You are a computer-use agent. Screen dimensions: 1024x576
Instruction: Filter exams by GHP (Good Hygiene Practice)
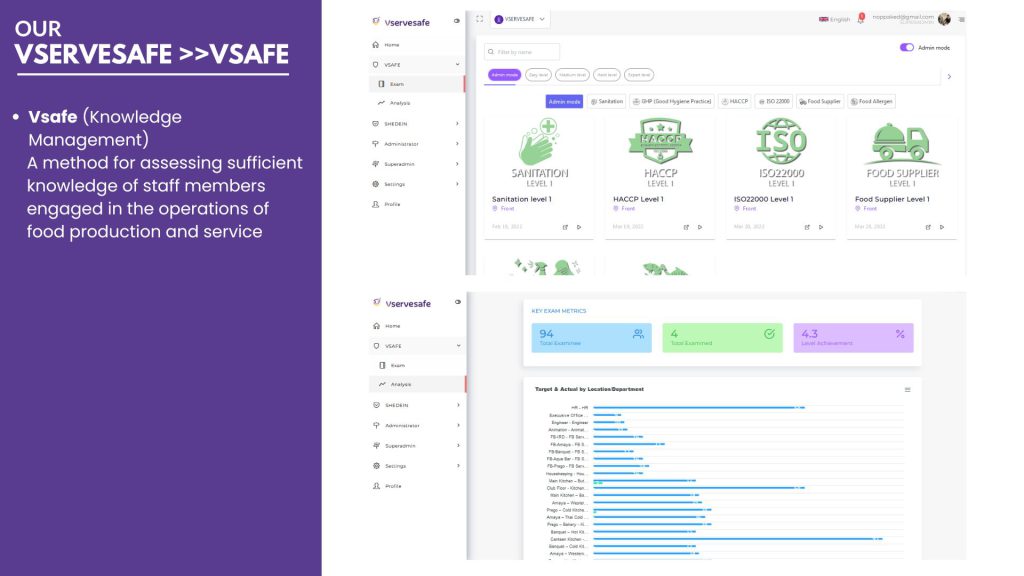tap(672, 101)
